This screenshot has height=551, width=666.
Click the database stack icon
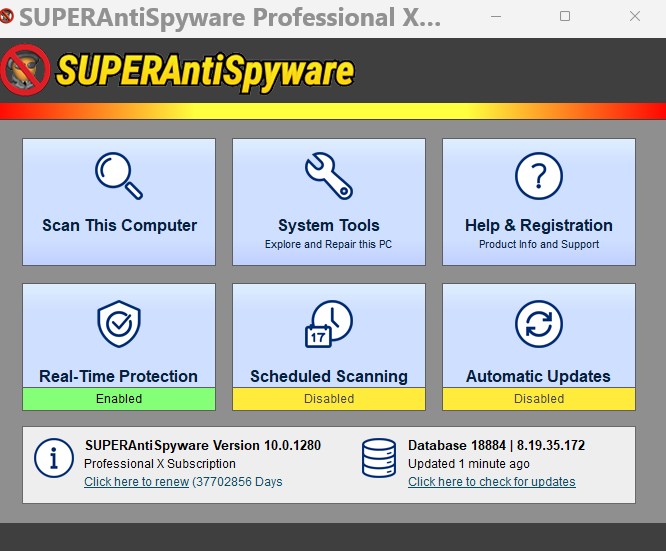(380, 459)
